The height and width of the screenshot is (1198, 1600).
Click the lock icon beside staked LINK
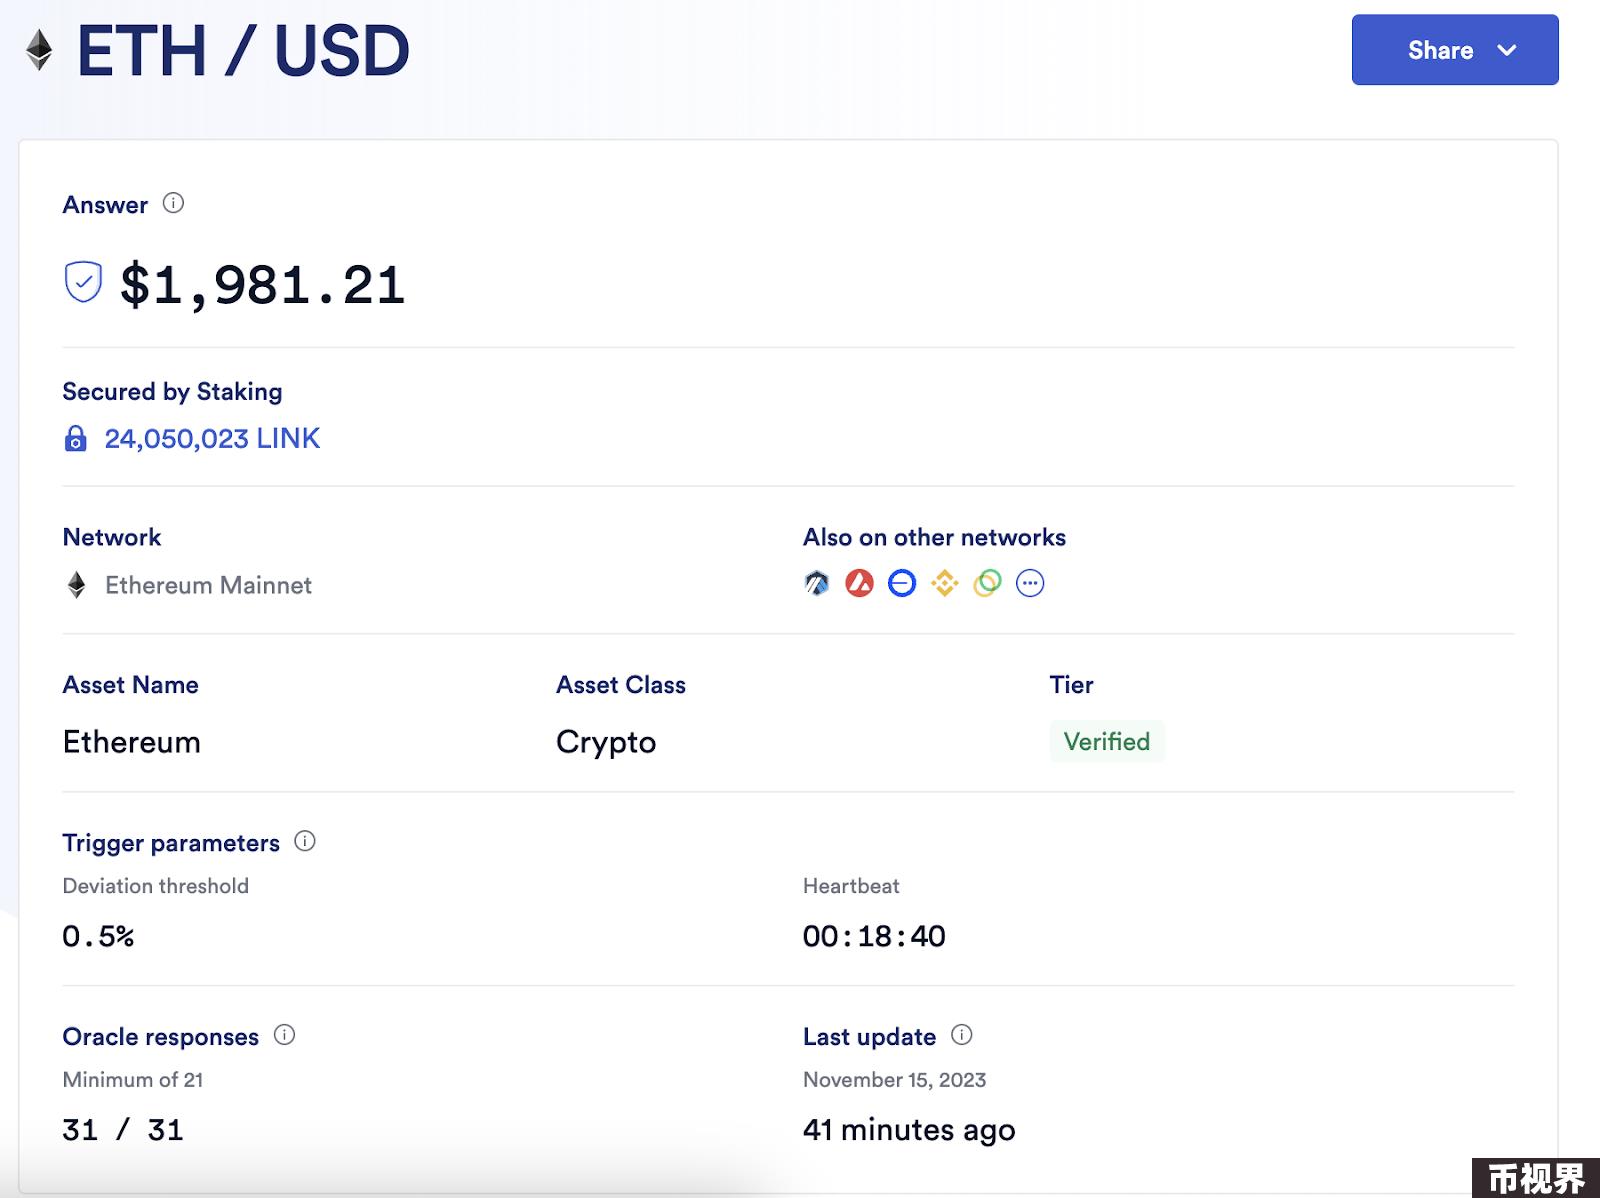pyautogui.click(x=75, y=438)
